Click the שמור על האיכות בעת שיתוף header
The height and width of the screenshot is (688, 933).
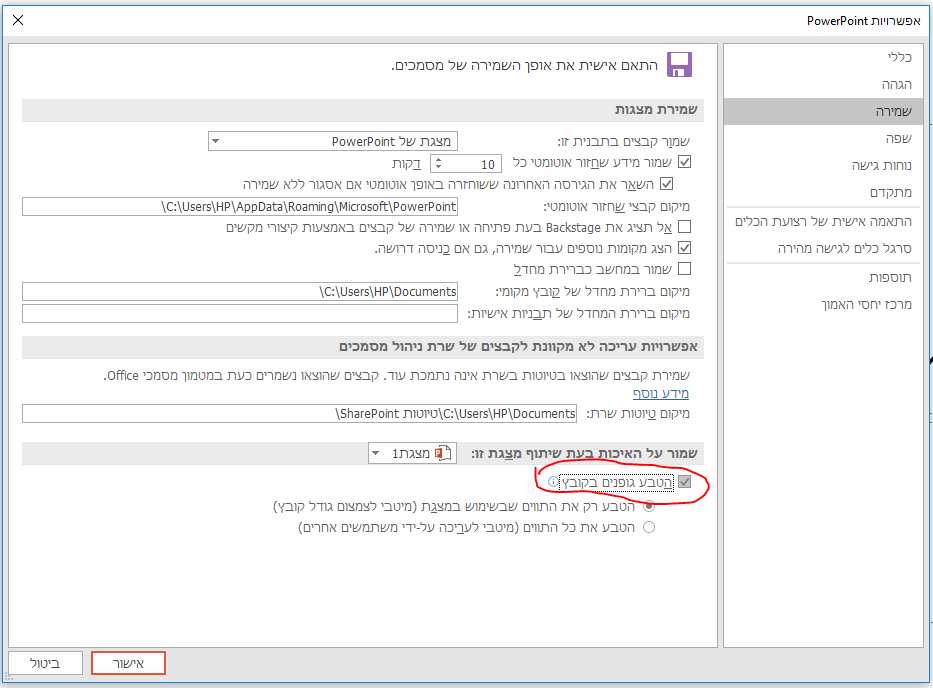click(x=584, y=454)
